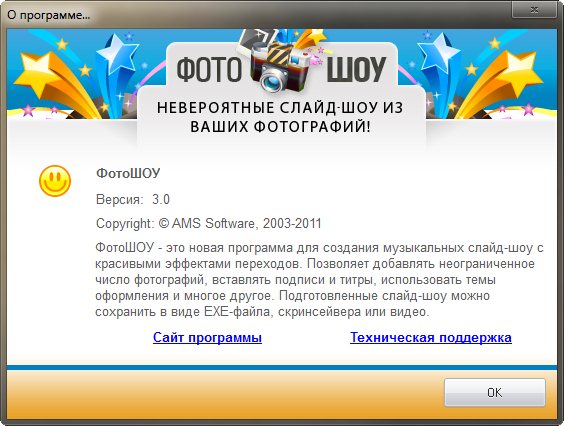Click the 'Версия: 3.0' text
Image resolution: width=564 pixels, height=426 pixels.
click(x=133, y=199)
